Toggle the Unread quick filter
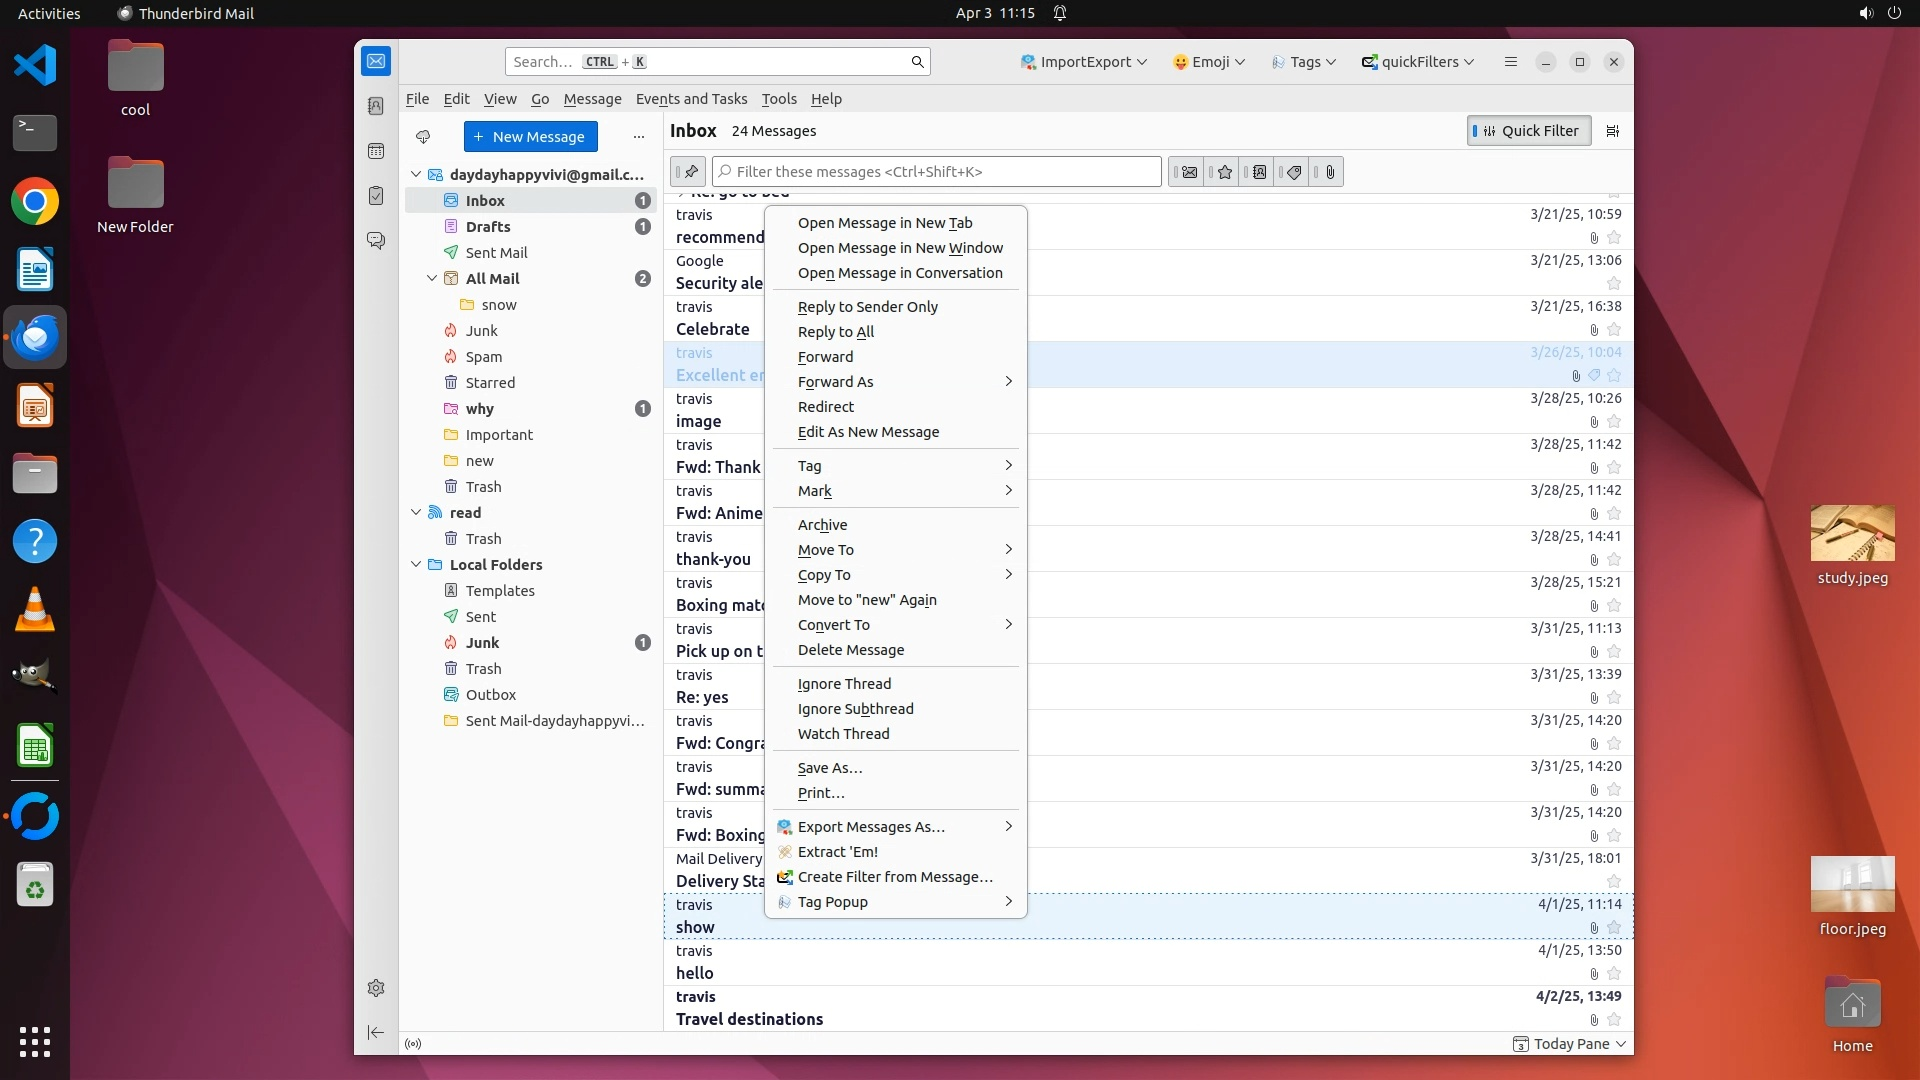 pyautogui.click(x=1188, y=172)
